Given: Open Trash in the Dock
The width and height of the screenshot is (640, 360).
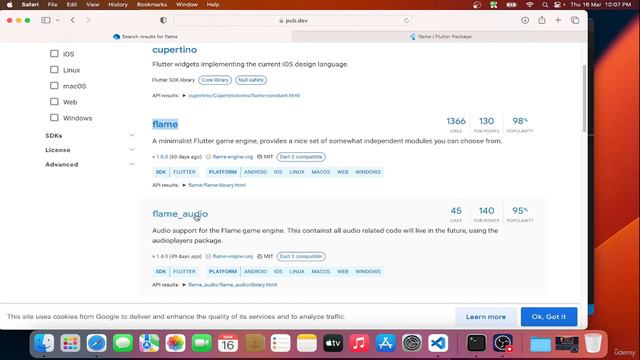Looking at the screenshot, I should [593, 343].
